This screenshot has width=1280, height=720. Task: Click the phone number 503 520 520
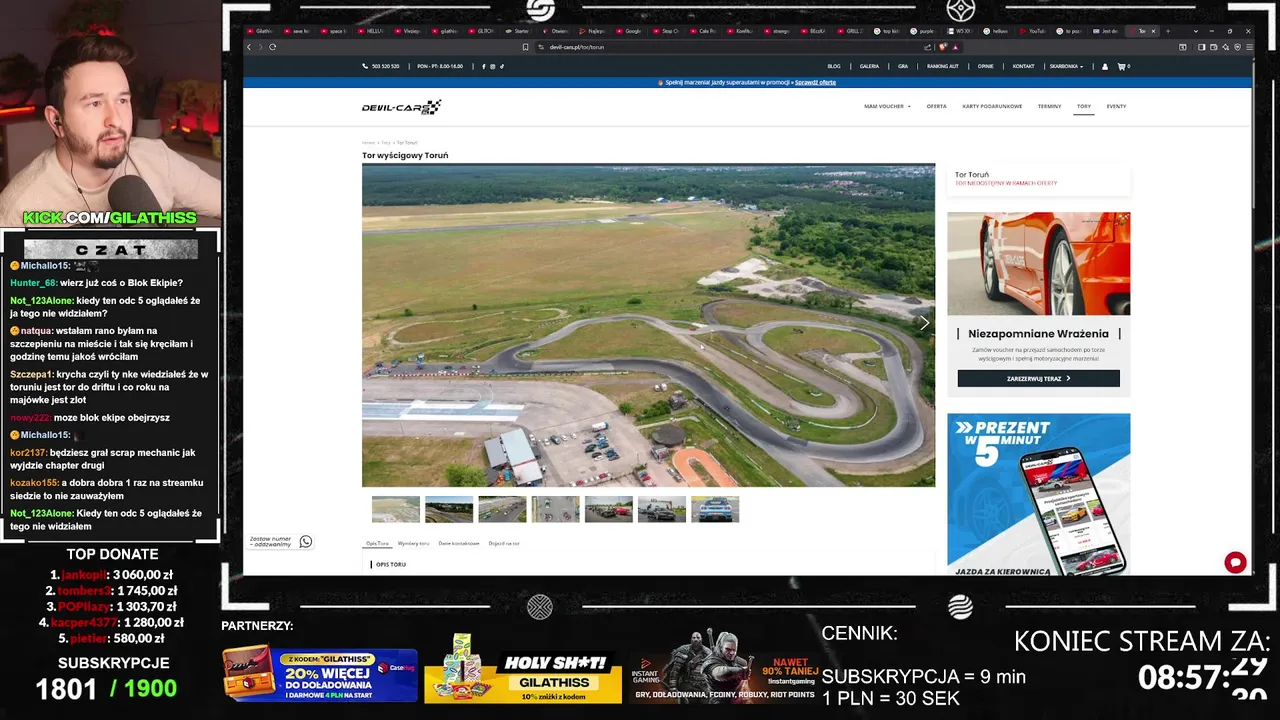point(385,66)
